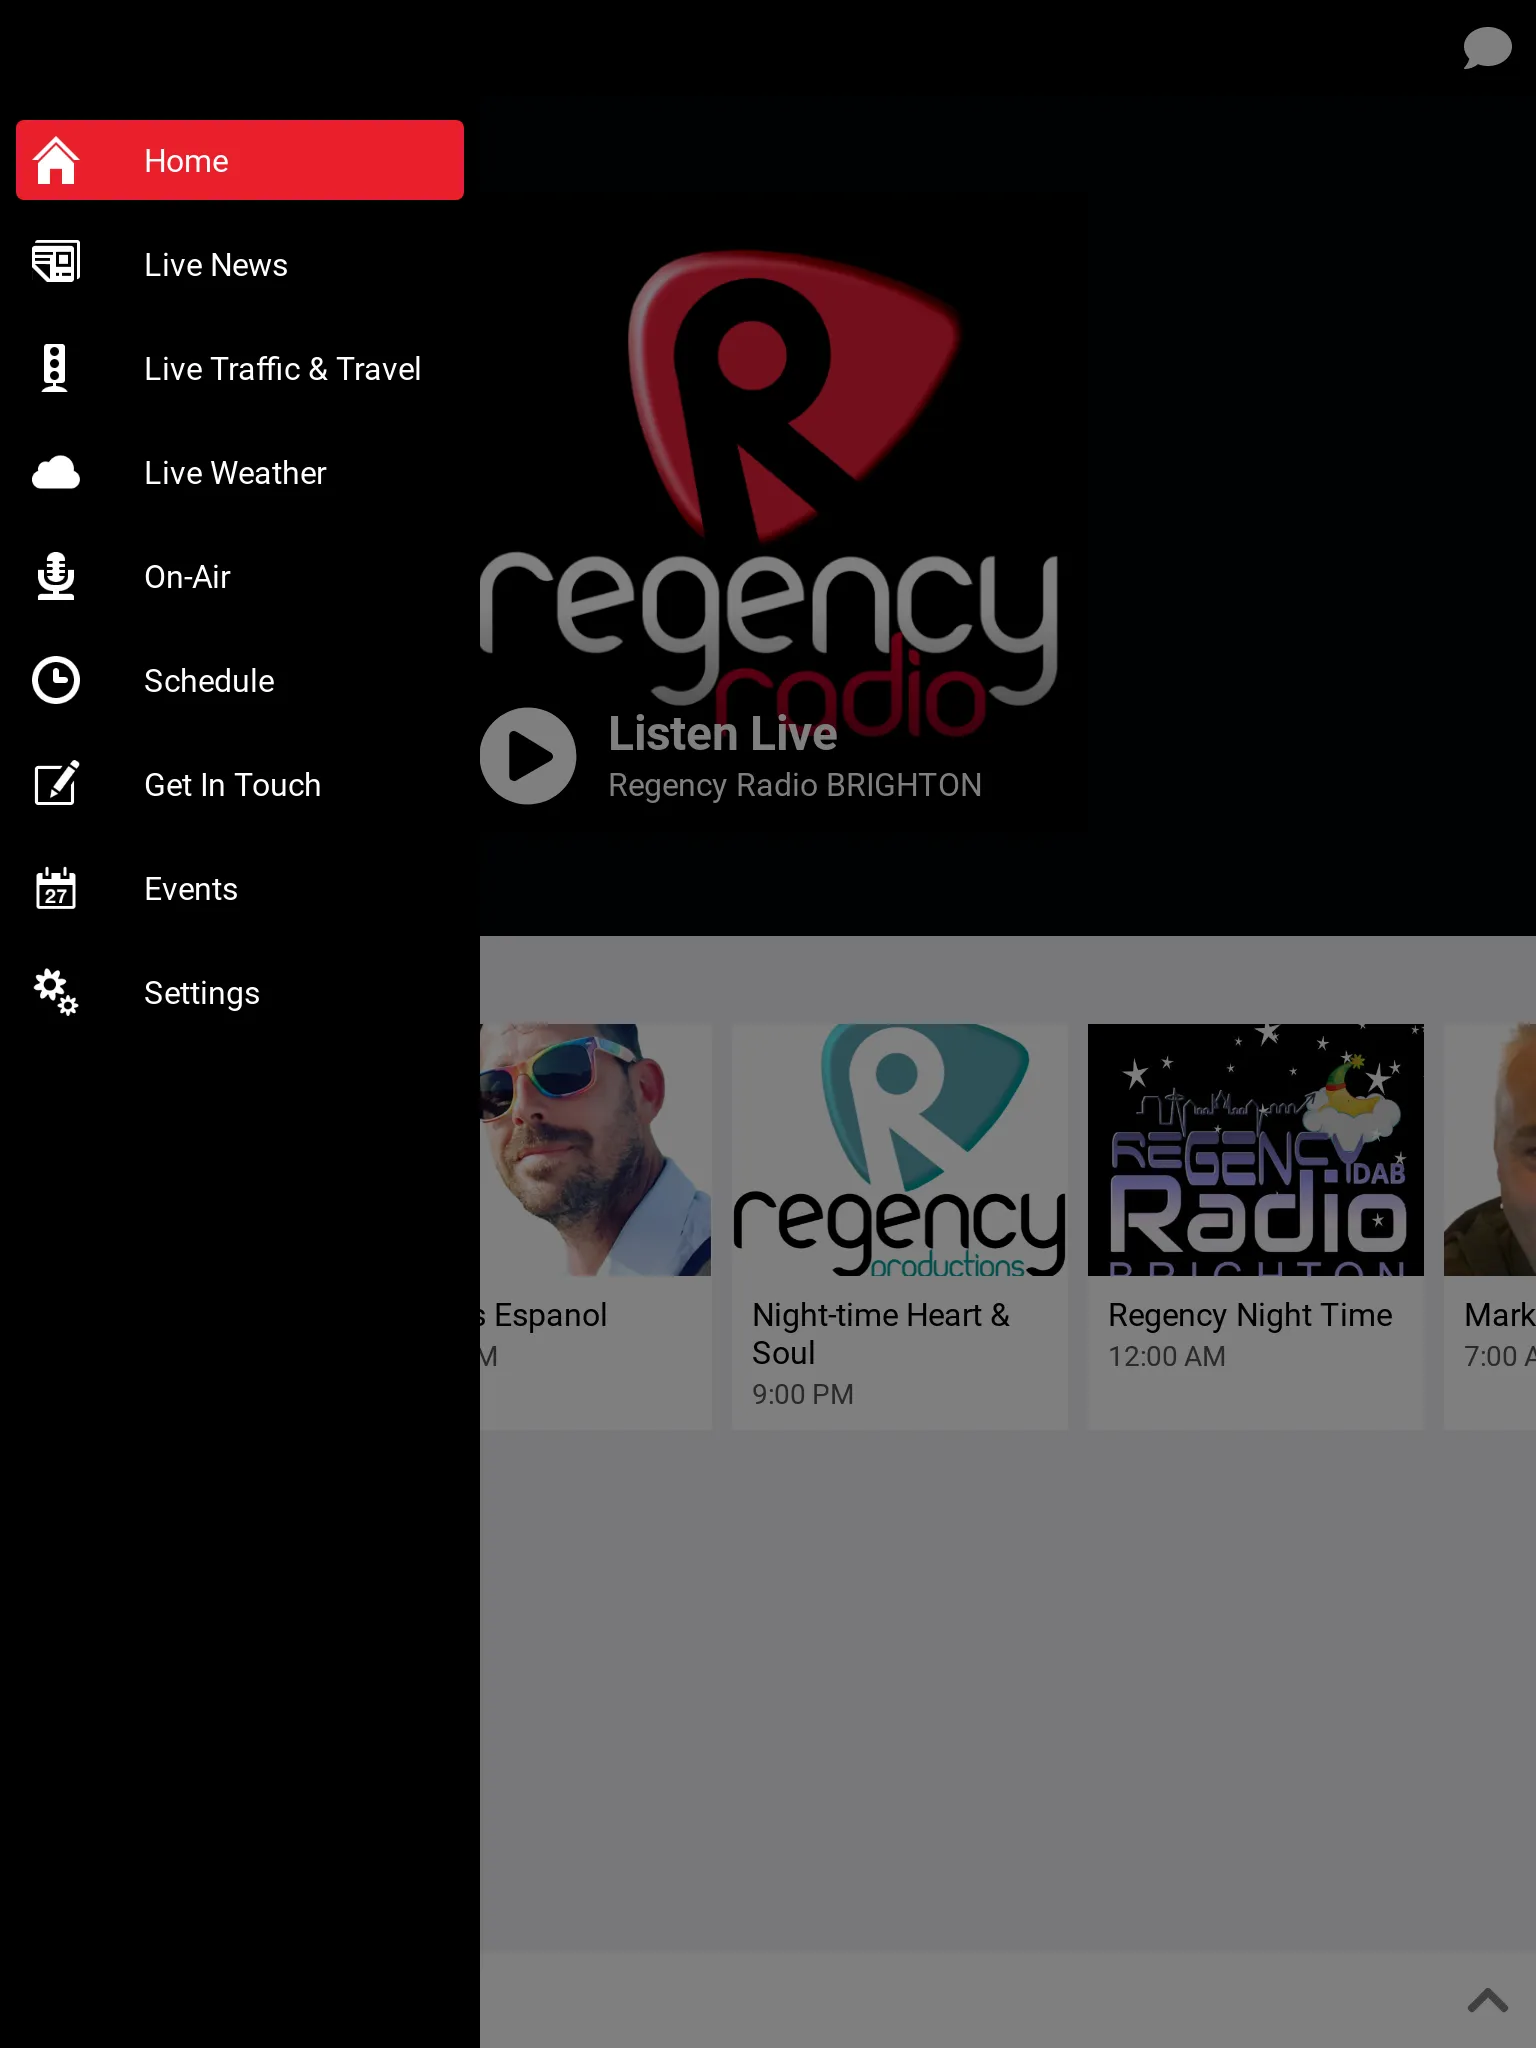Tap the Live News newspaper icon

click(x=56, y=263)
